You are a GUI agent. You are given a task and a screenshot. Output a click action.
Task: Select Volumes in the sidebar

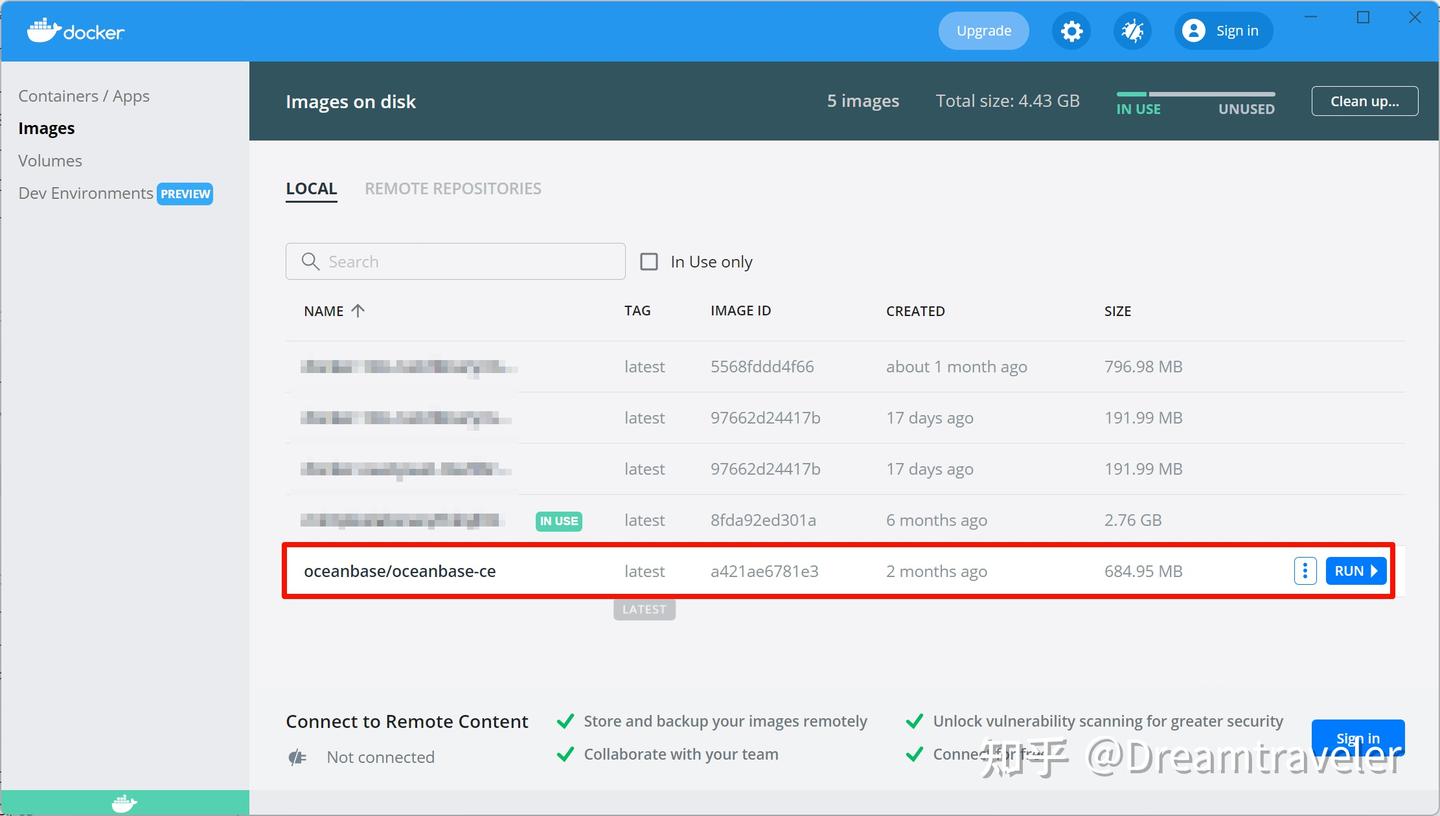coord(50,160)
